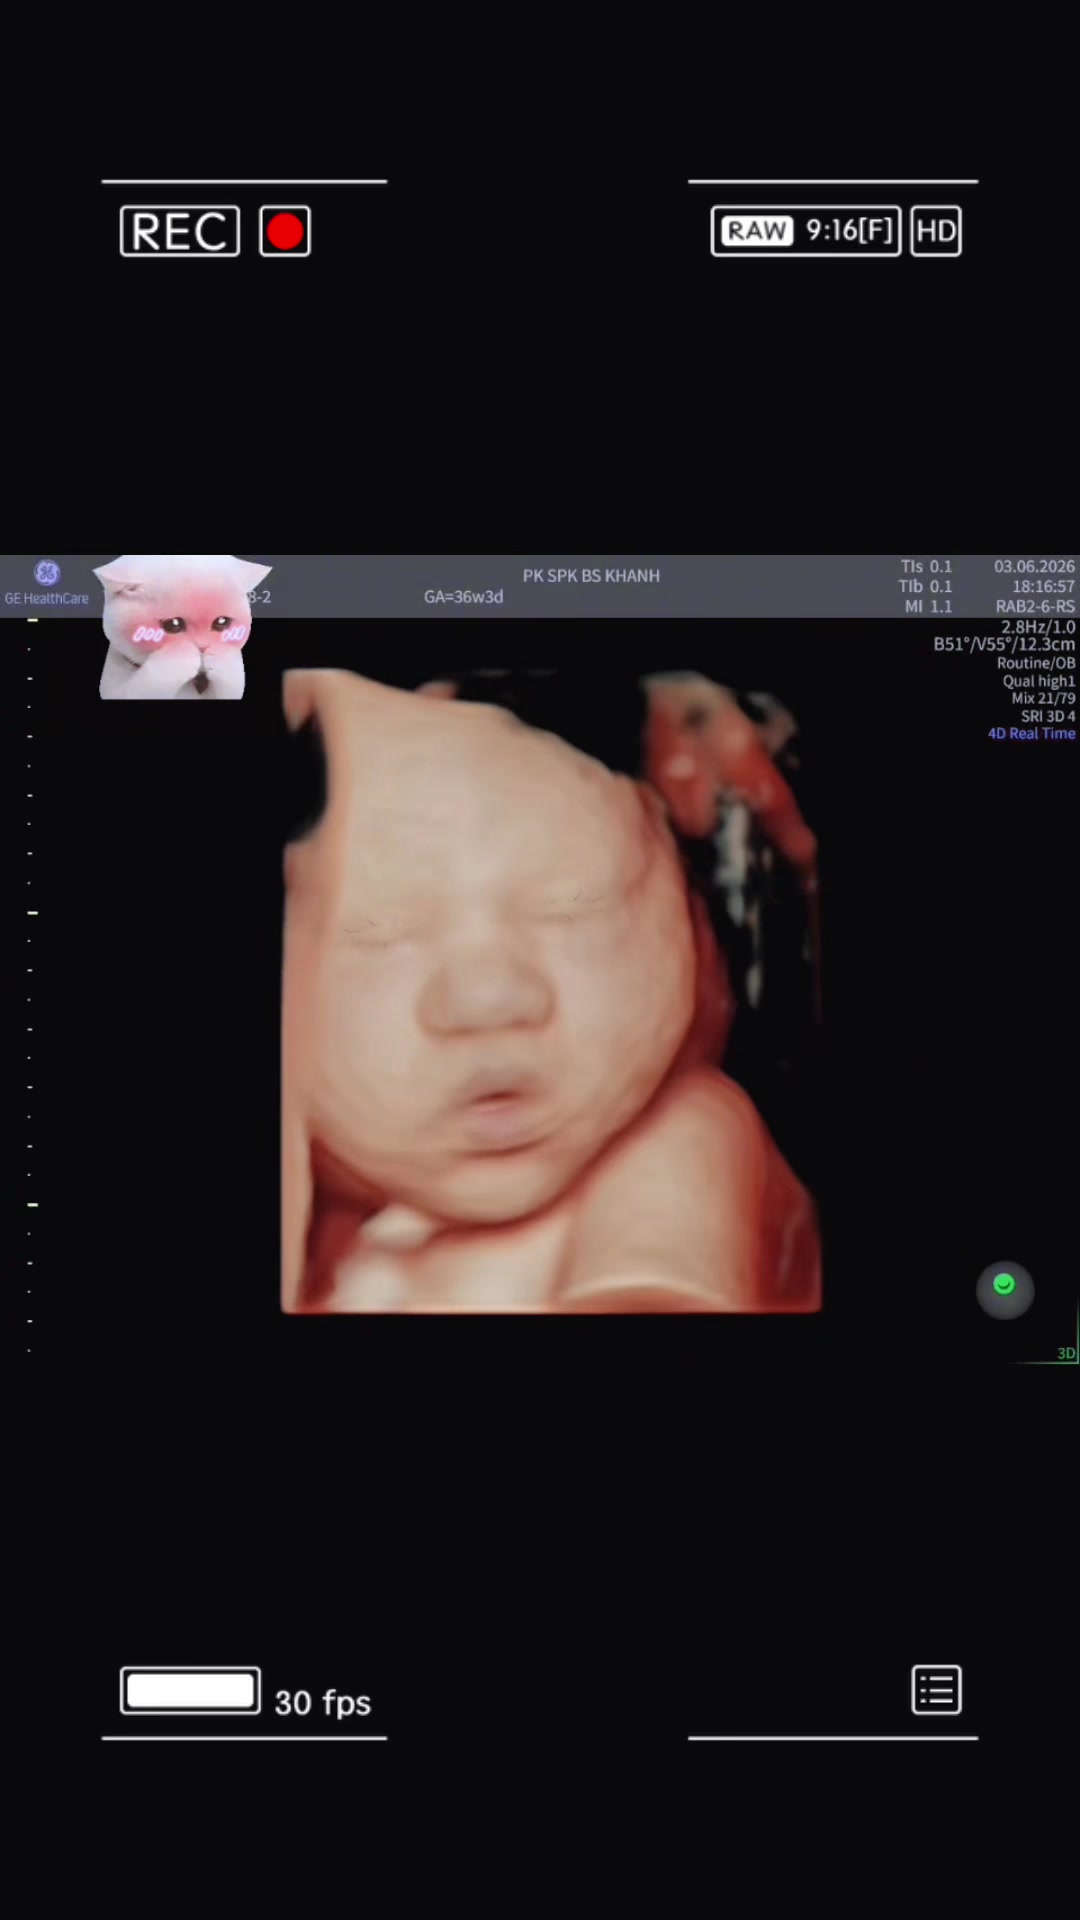
Task: Click the B51°/V55°/12.3cm setting
Action: pos(1004,644)
